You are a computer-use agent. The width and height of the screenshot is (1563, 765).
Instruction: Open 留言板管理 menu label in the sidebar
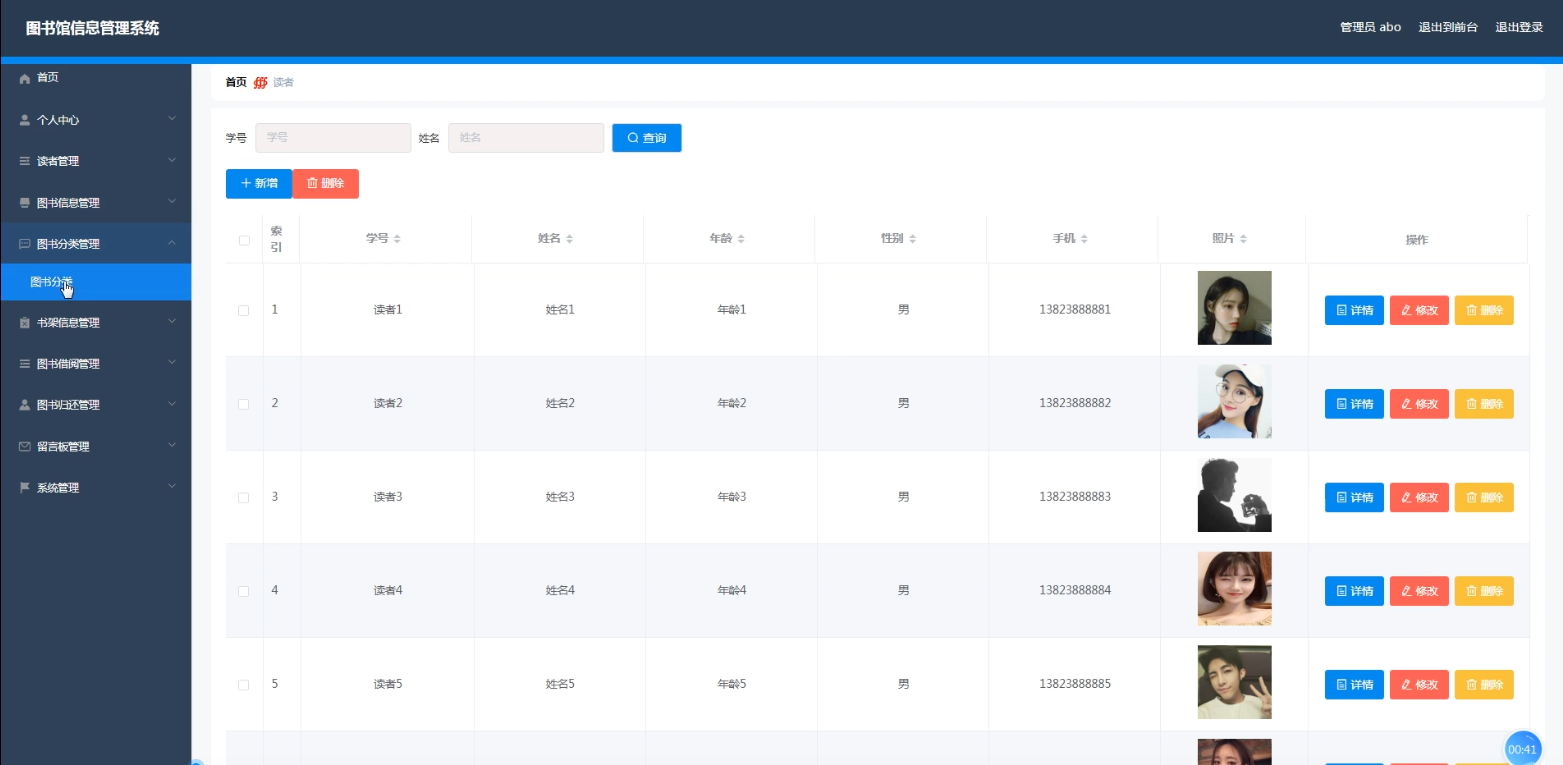pyautogui.click(x=63, y=447)
